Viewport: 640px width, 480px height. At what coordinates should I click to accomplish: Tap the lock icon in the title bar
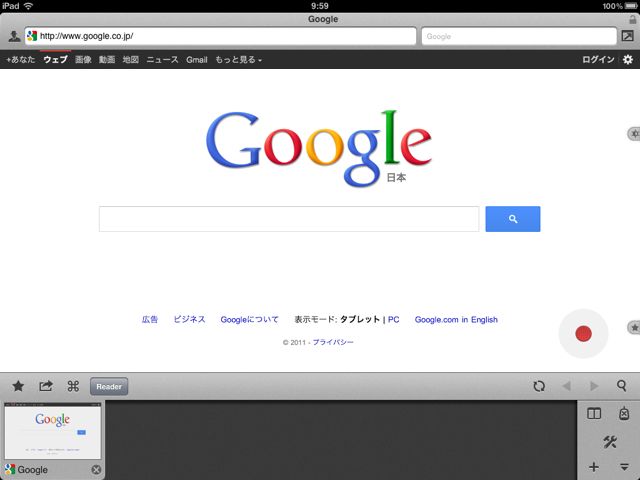pyautogui.click(x=633, y=19)
